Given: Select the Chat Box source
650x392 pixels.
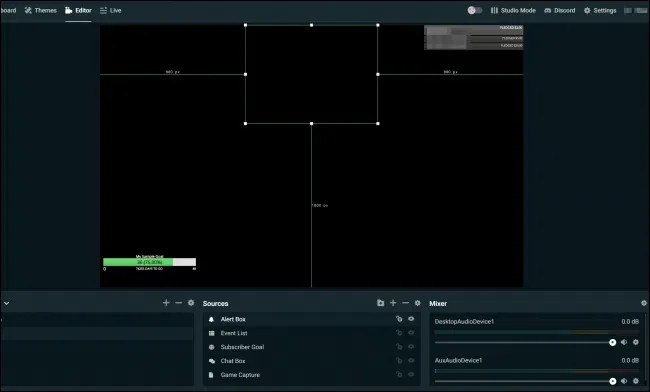Looking at the screenshot, I should 312,361.
